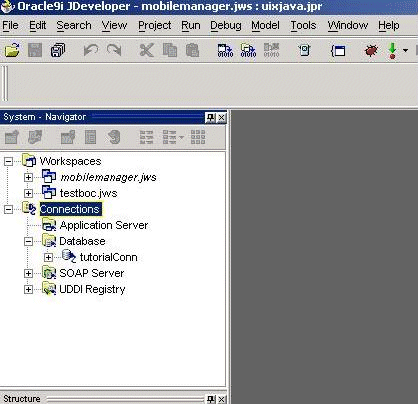This screenshot has width=418, height=404.
Task: Select the Connections tree node
Action: tap(70, 209)
